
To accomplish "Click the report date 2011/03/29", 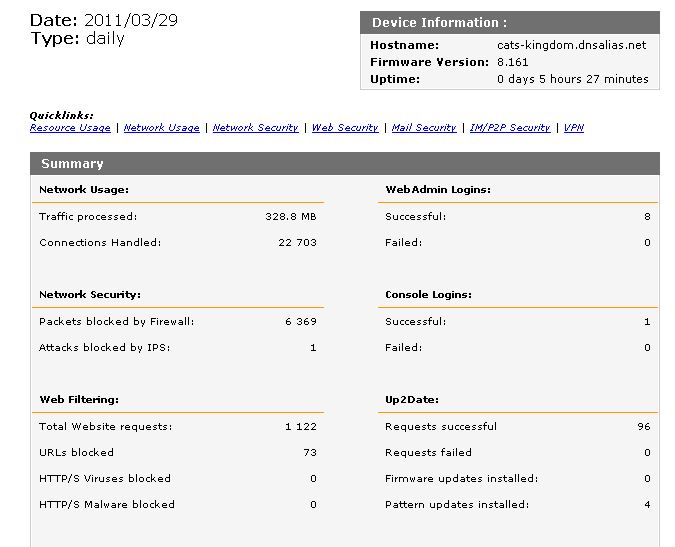I will coord(131,20).
